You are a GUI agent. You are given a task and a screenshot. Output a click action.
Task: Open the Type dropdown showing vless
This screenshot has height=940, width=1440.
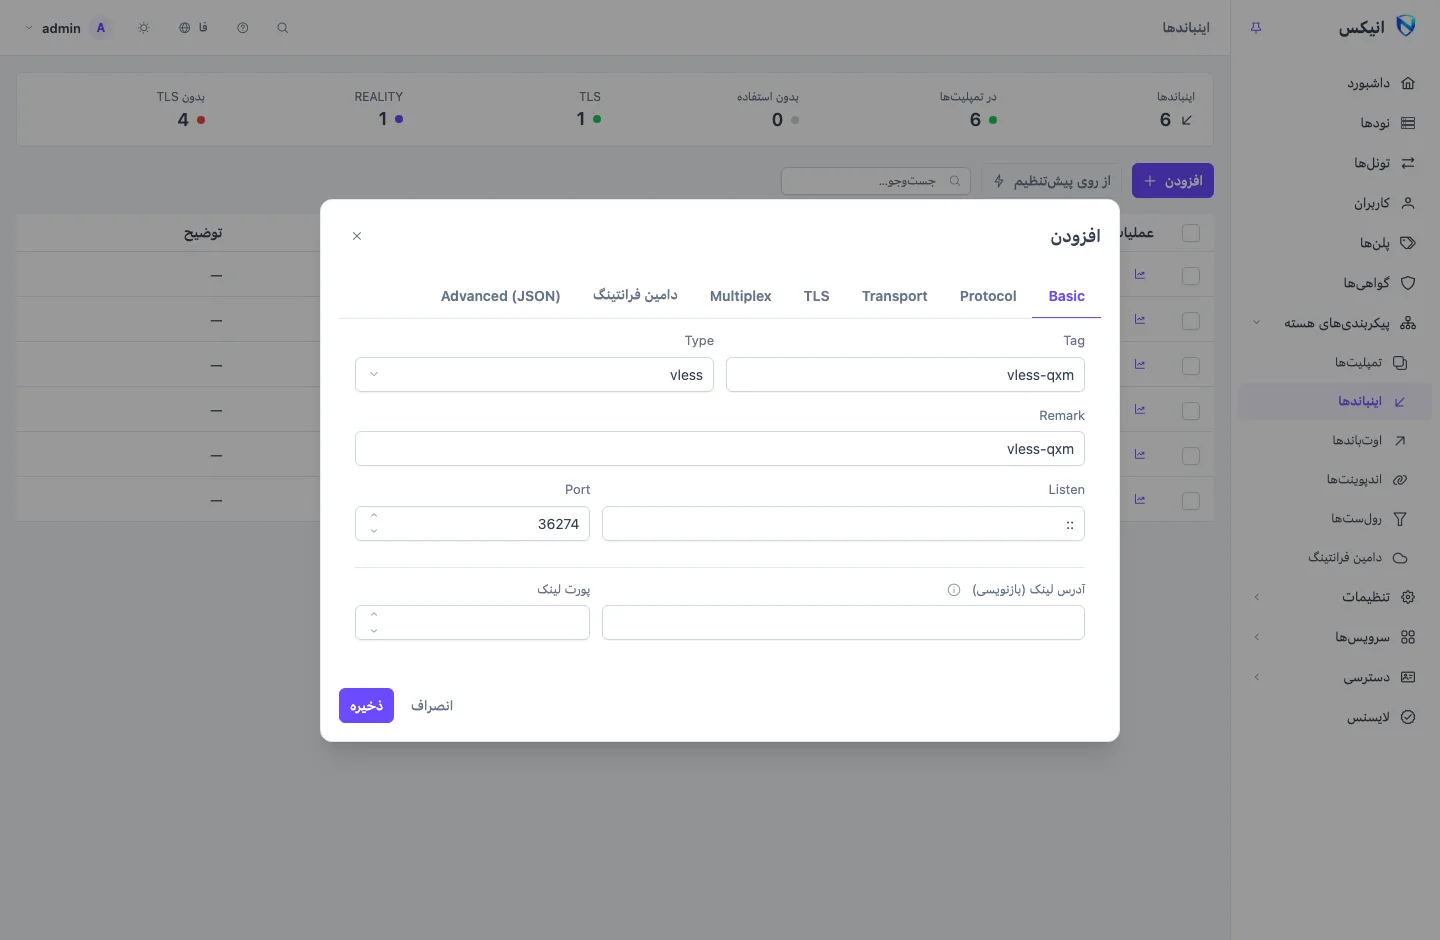[x=534, y=375]
